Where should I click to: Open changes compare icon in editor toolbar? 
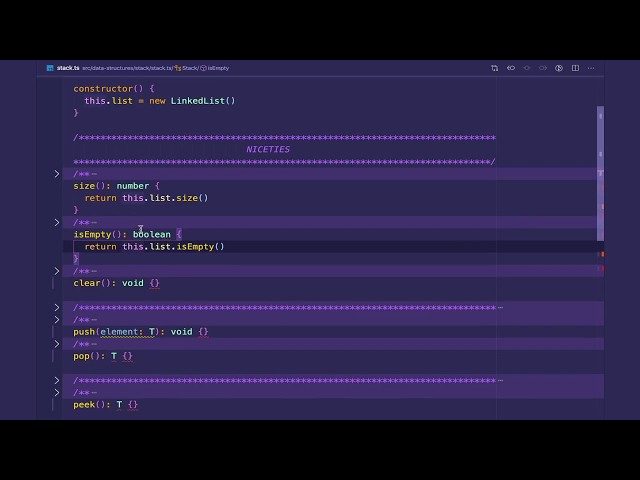pyautogui.click(x=494, y=68)
